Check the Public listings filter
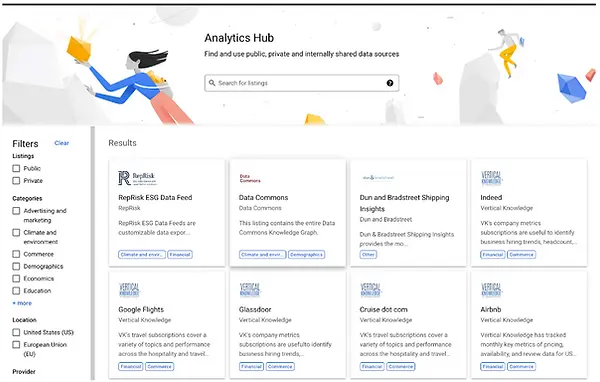Image resolution: width=600 pixels, height=382 pixels. pos(16,168)
